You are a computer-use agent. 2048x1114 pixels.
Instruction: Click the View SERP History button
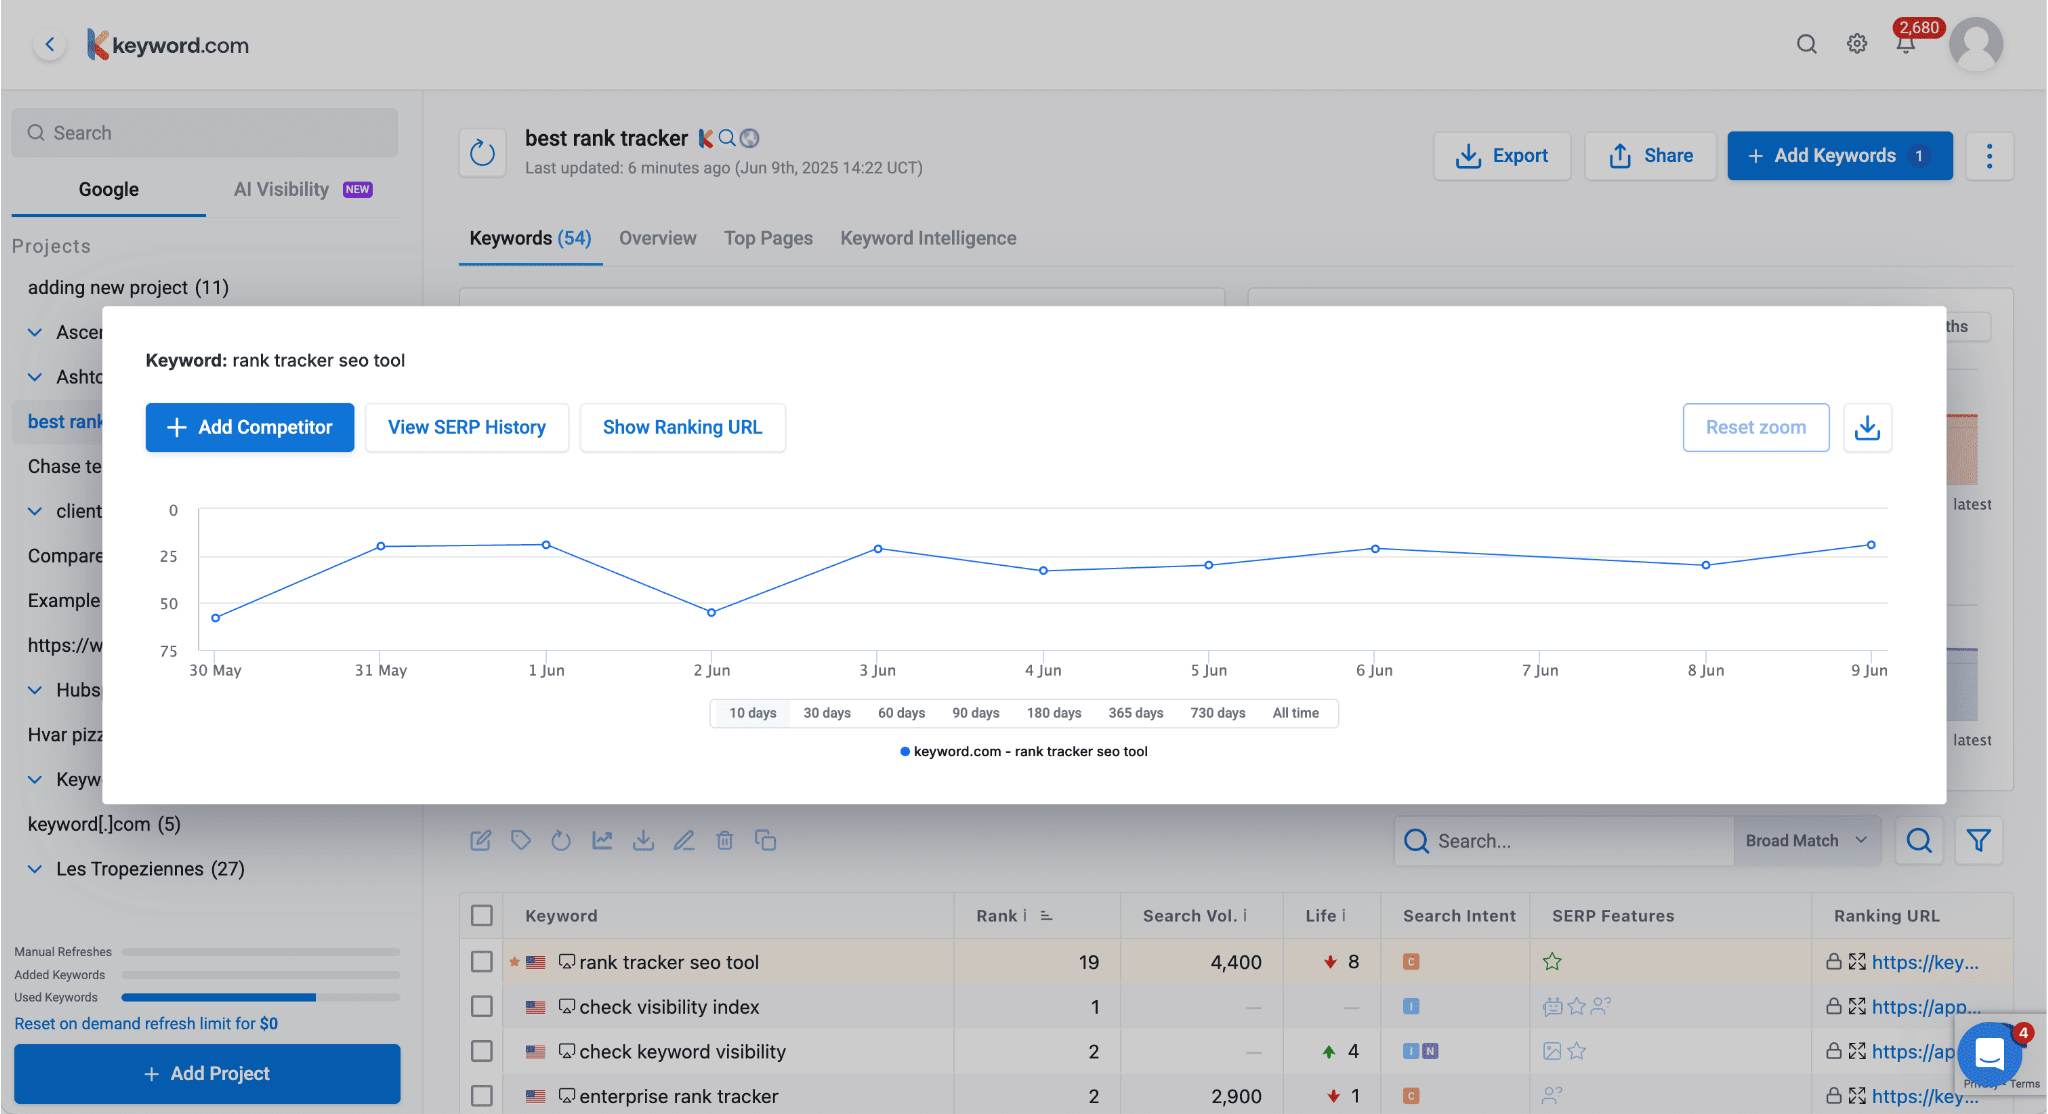(466, 427)
